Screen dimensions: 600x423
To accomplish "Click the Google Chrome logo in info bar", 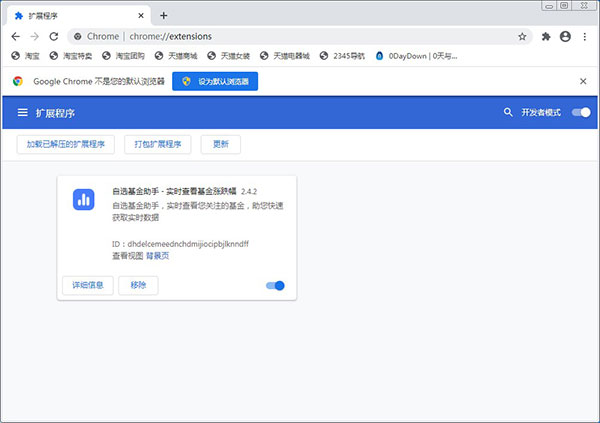I will click(18, 81).
